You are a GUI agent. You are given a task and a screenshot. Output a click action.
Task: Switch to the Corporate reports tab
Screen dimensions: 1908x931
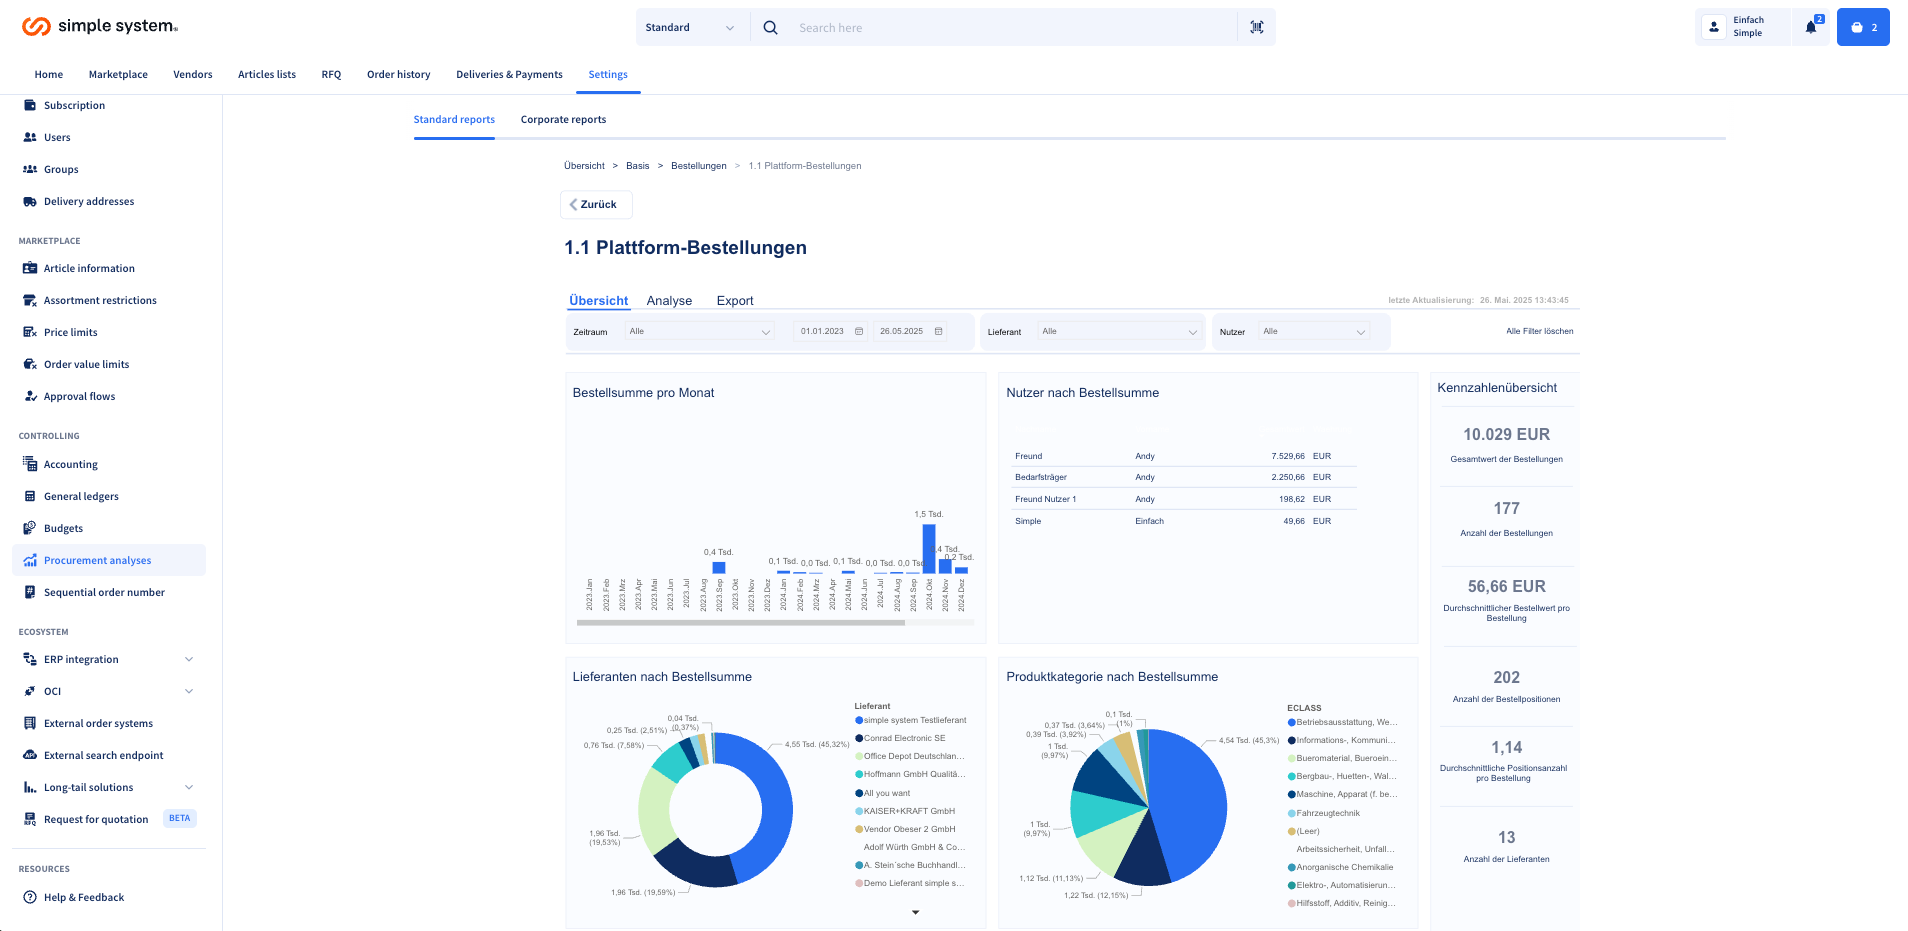pyautogui.click(x=563, y=120)
